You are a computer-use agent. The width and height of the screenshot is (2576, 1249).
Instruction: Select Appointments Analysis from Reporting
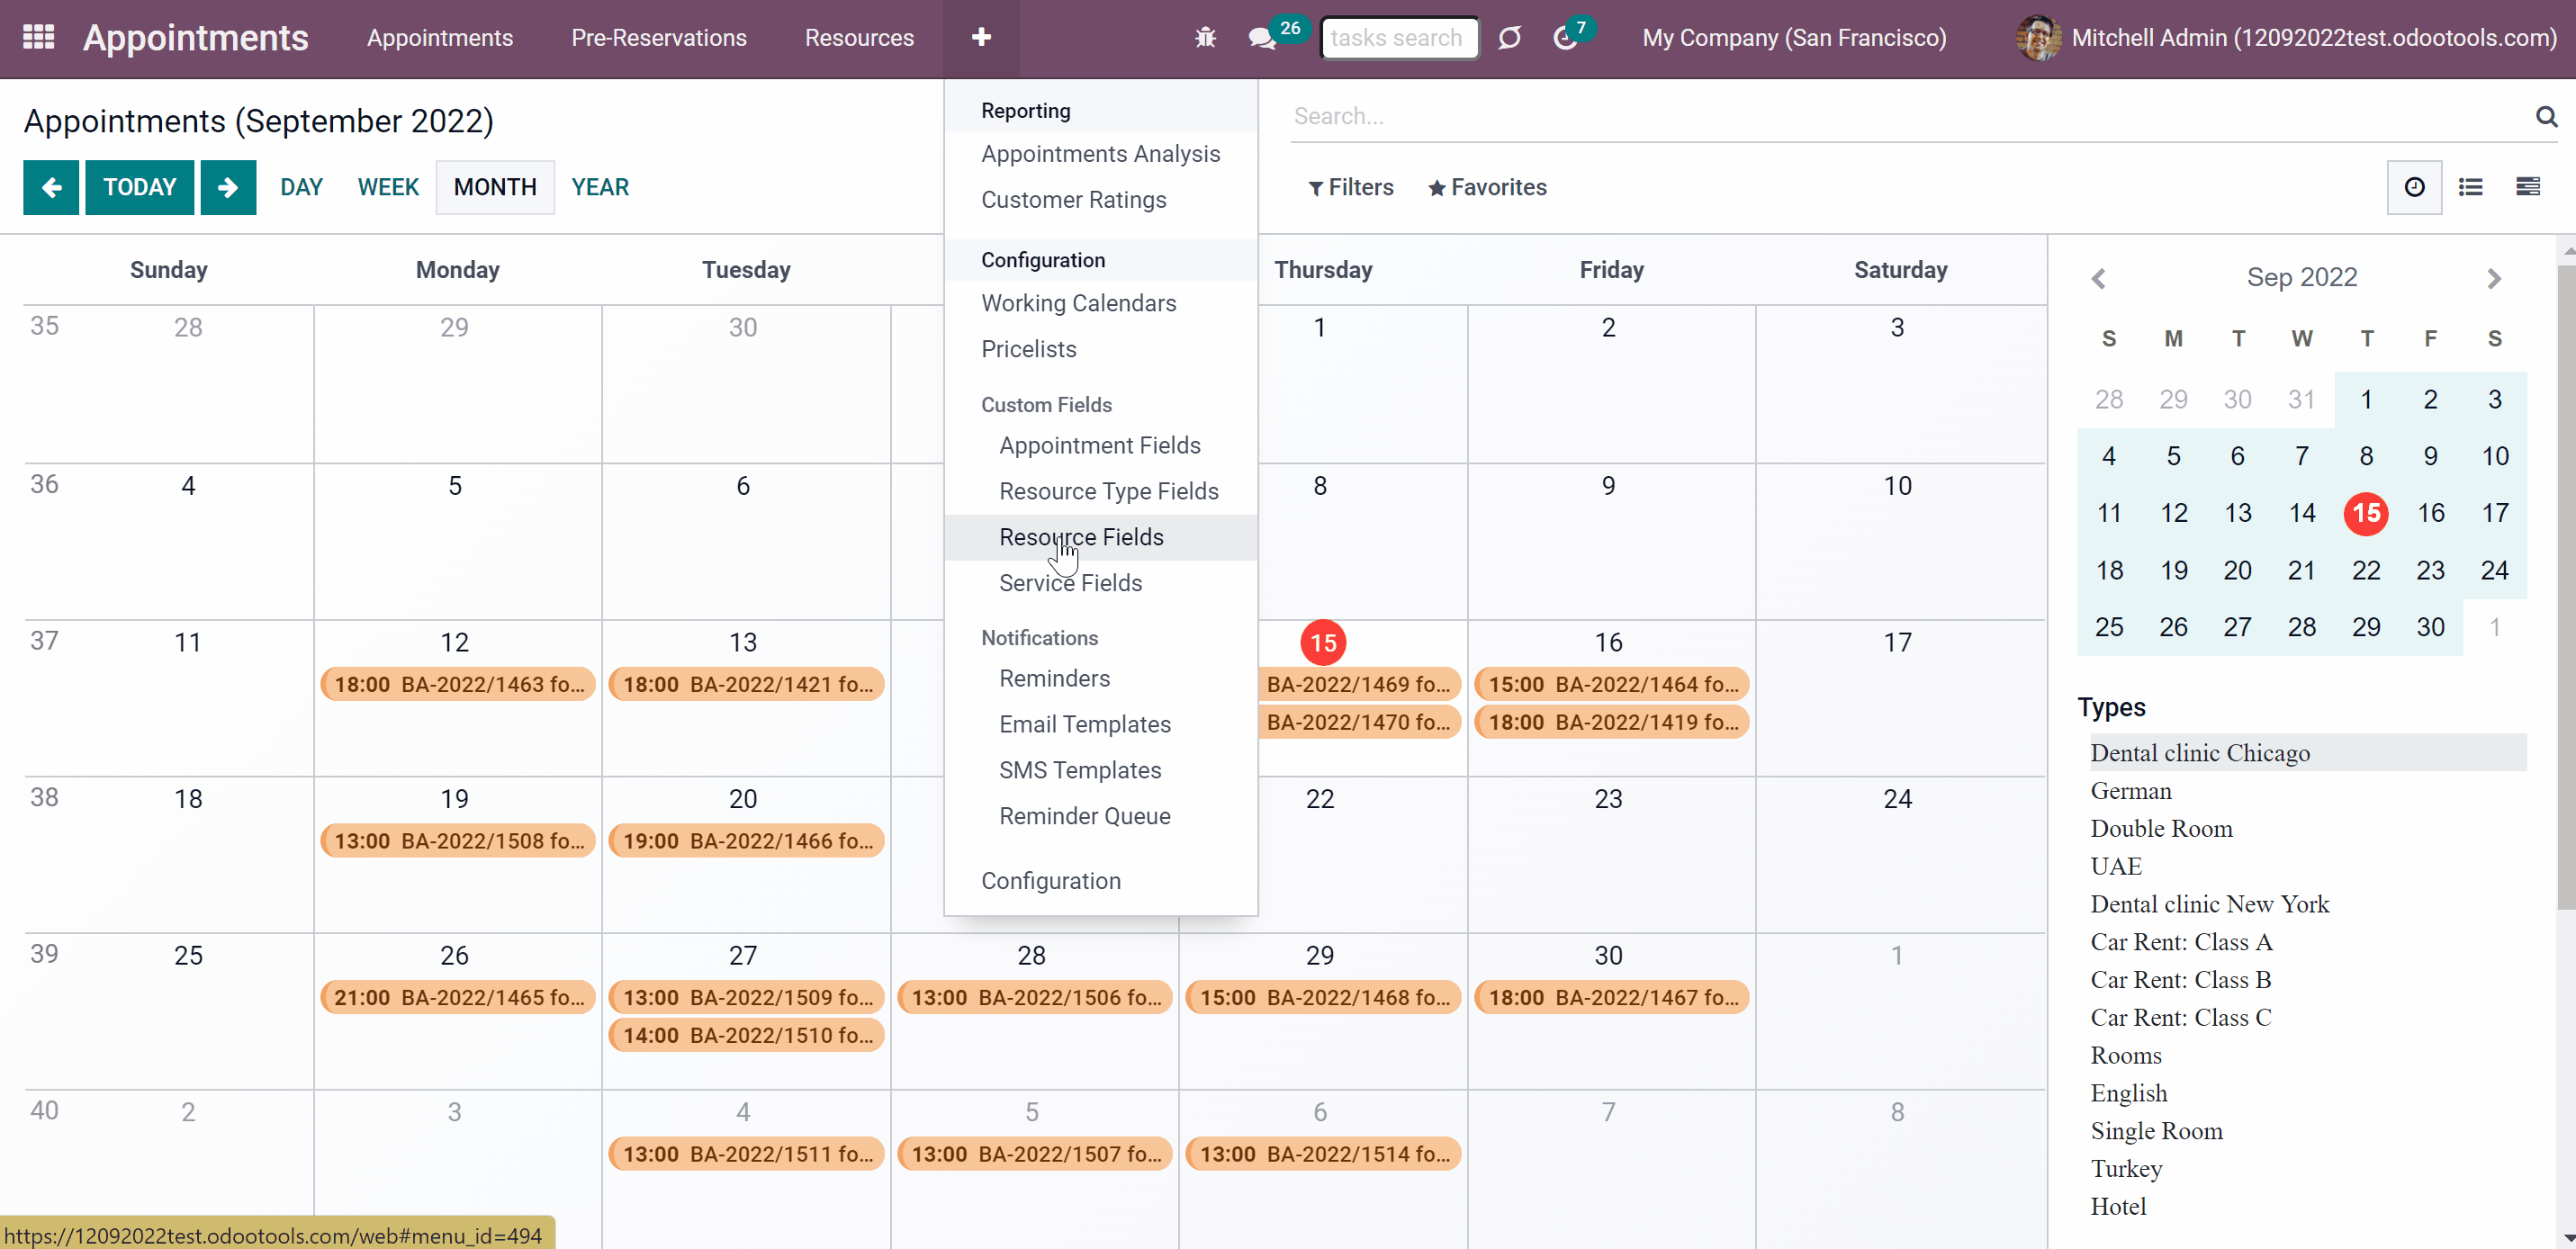coord(1100,154)
